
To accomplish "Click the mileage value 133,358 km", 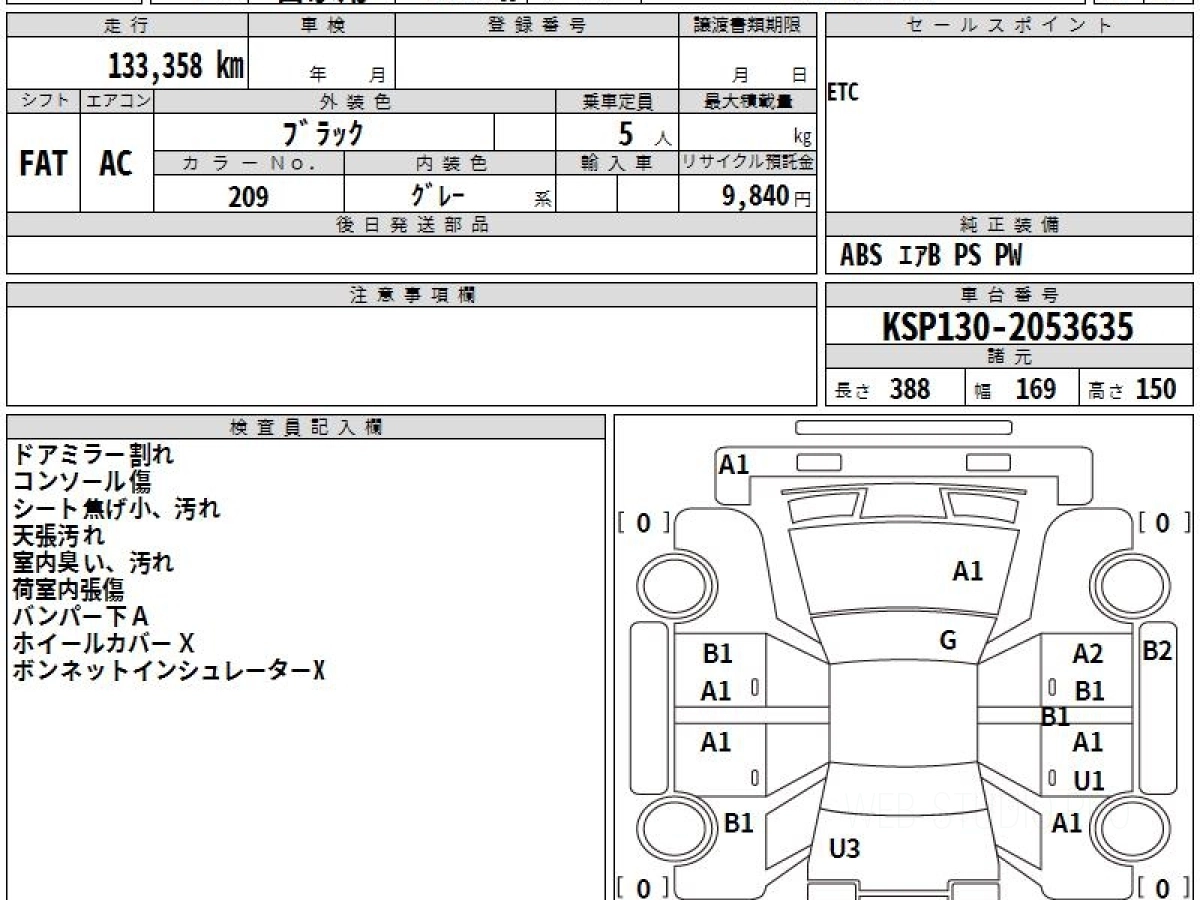I will pos(176,66).
